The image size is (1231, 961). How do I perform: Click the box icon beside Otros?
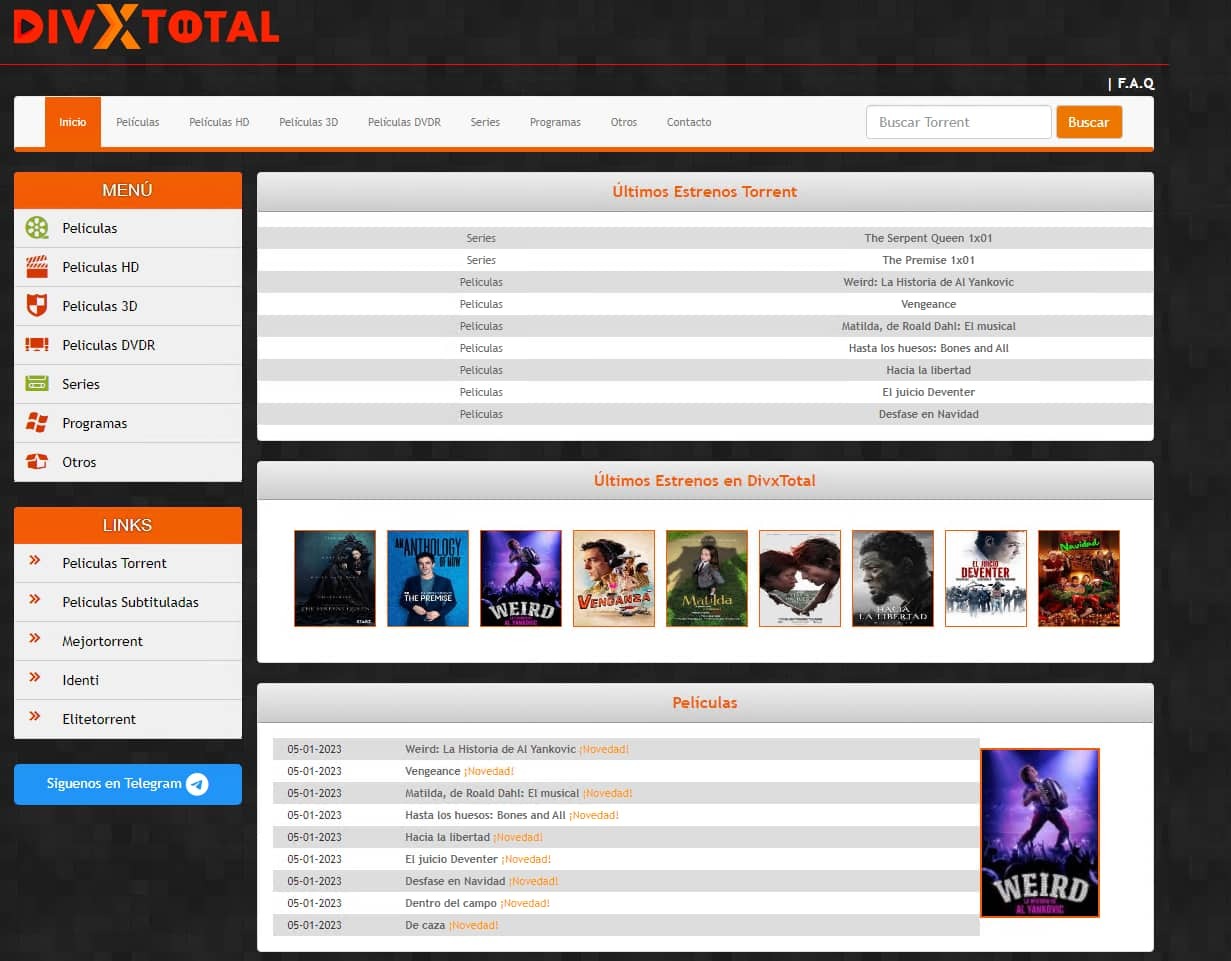pyautogui.click(x=37, y=462)
